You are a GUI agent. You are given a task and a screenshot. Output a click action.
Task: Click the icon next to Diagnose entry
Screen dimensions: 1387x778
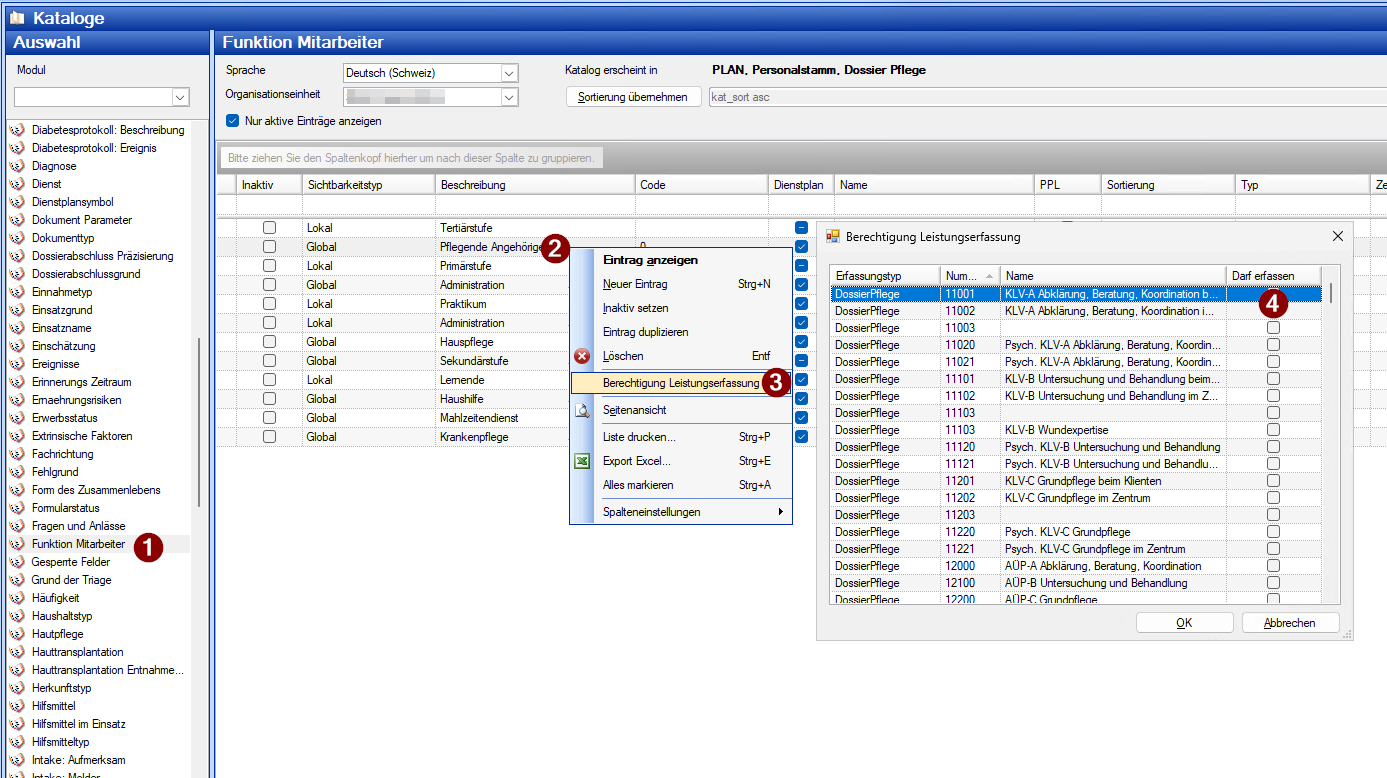click(x=17, y=166)
